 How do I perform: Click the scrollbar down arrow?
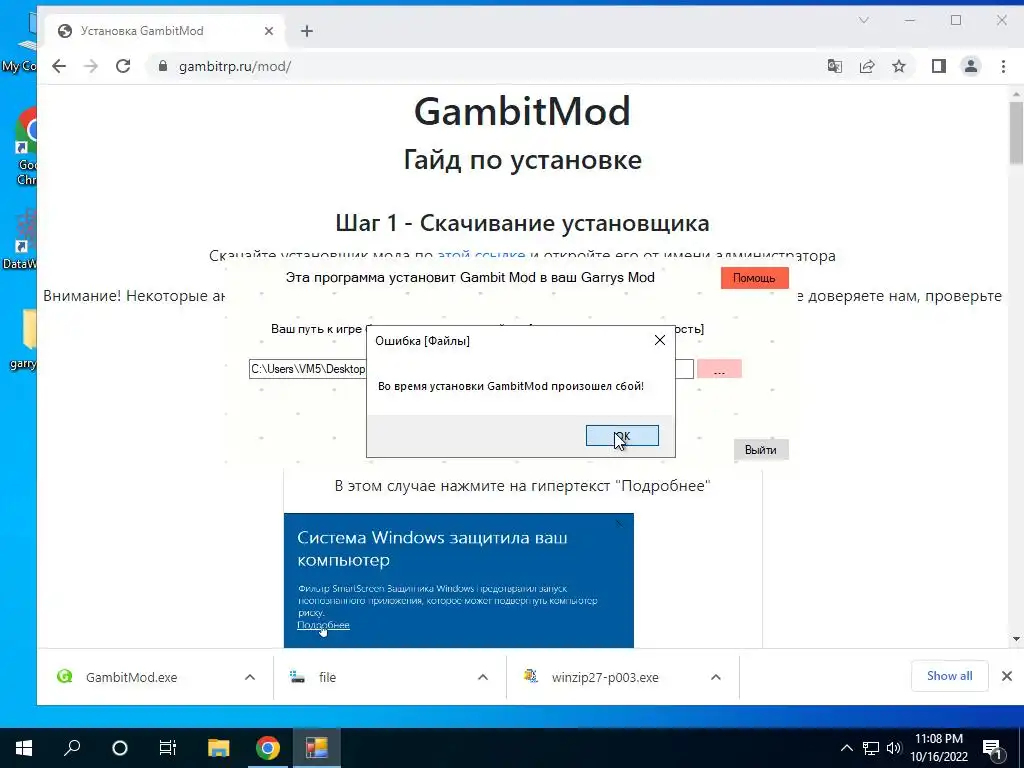(1016, 639)
